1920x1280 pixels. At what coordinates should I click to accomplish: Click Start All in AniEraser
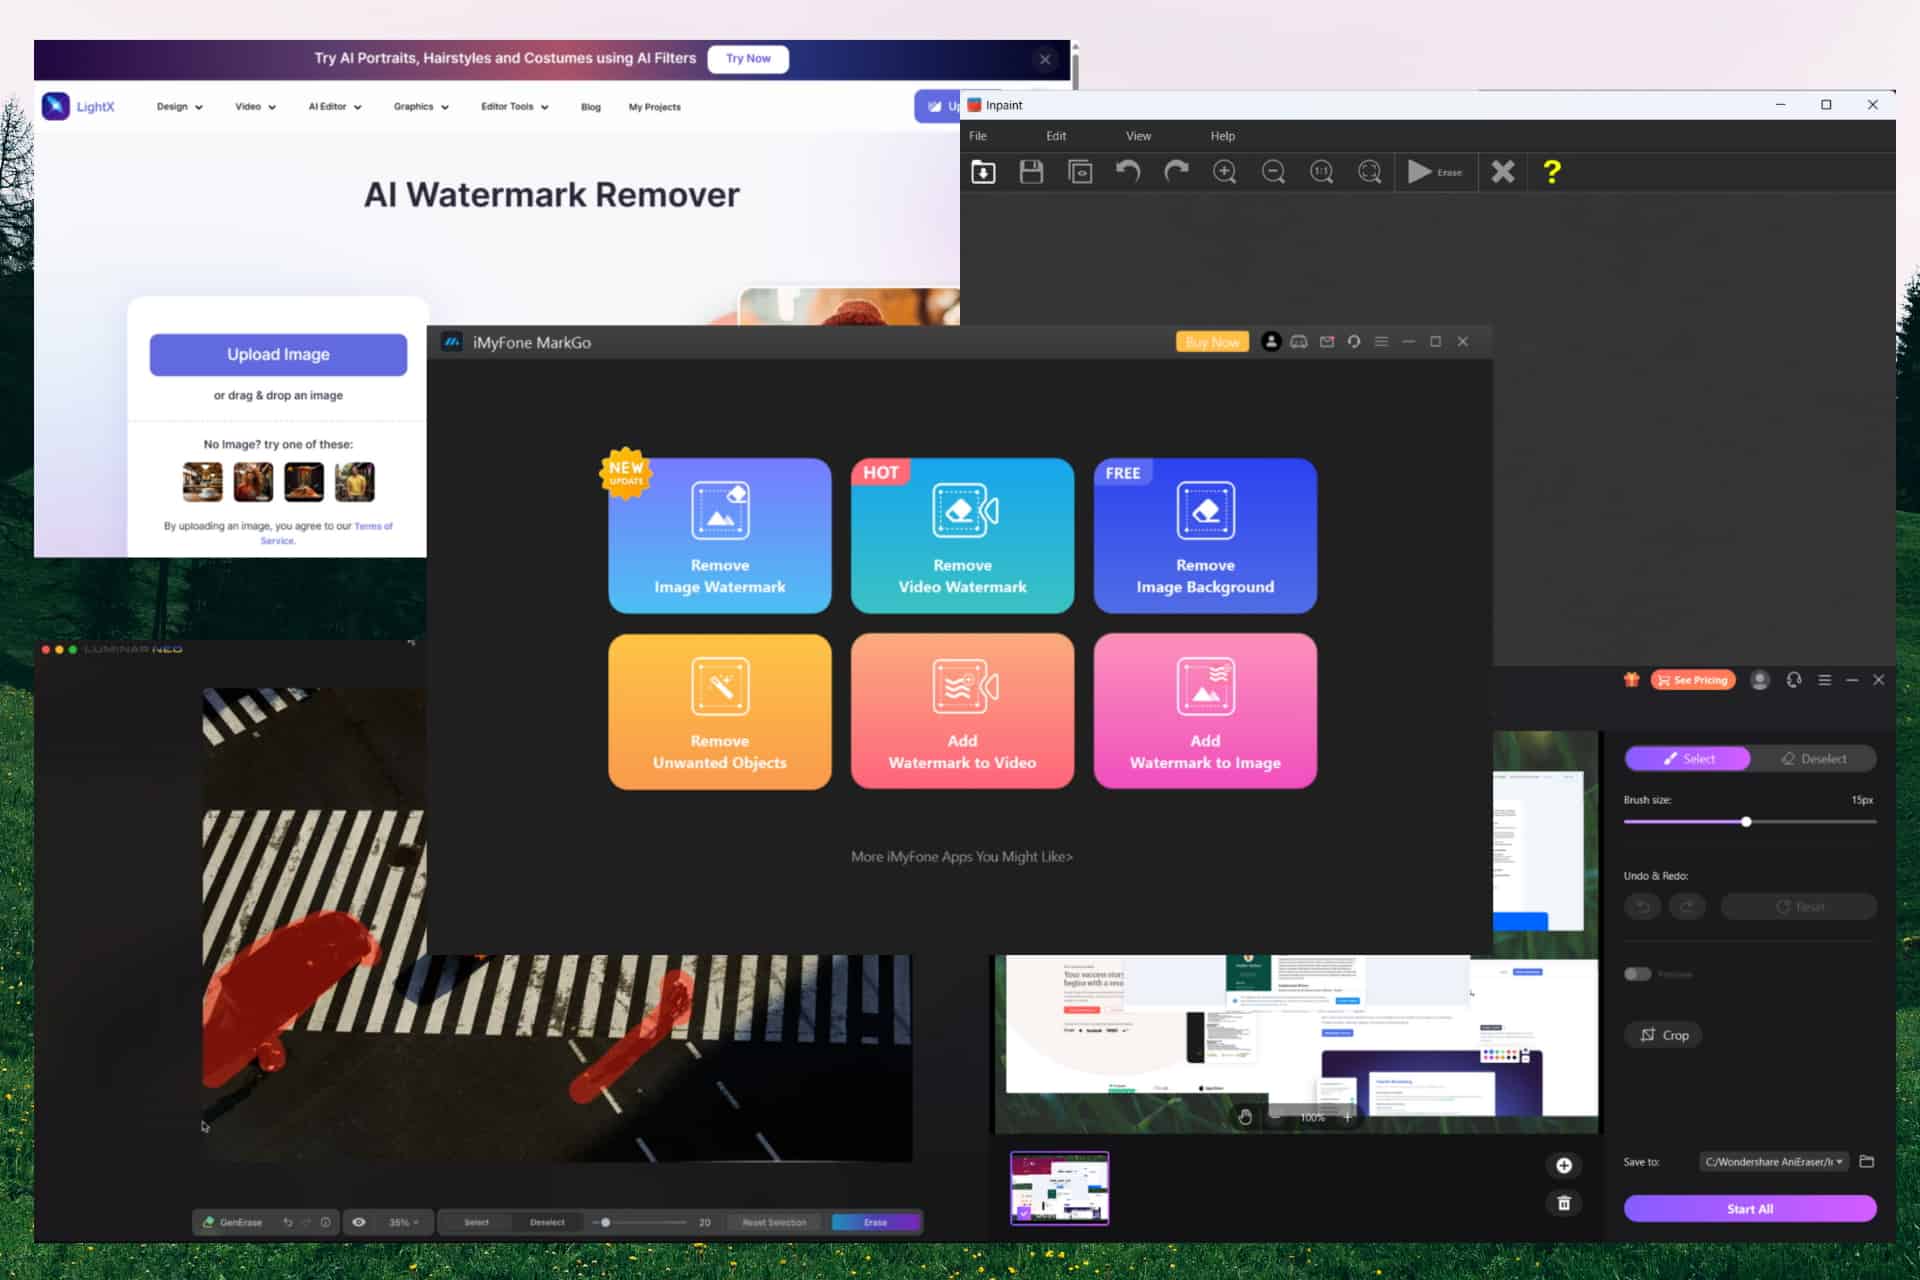click(x=1750, y=1209)
